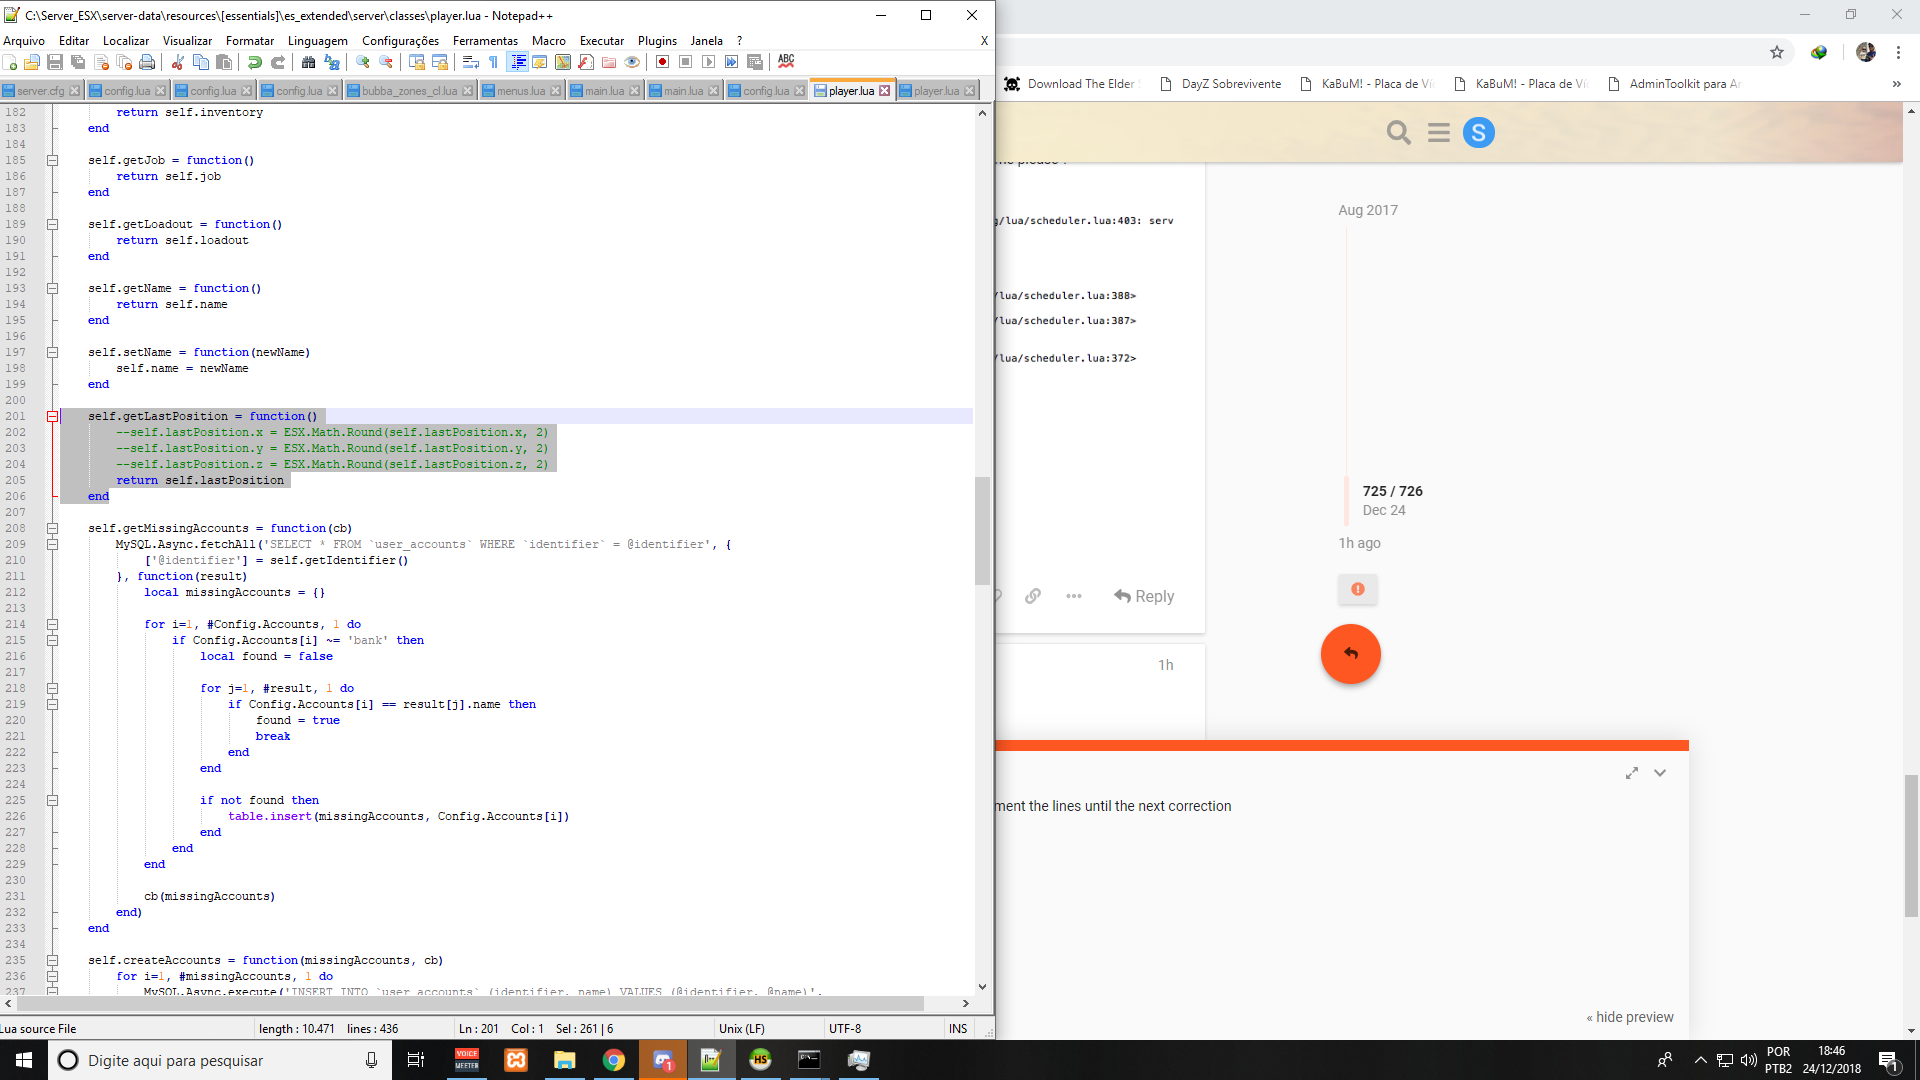Viewport: 1920px width, 1080px height.
Task: Click the editor horizontal scrollbar thumb
Action: [x=470, y=1003]
